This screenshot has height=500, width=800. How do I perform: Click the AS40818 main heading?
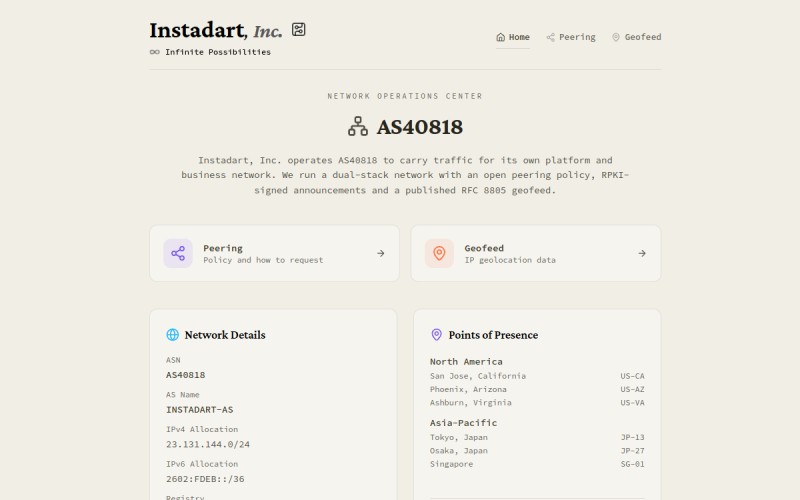tap(419, 127)
